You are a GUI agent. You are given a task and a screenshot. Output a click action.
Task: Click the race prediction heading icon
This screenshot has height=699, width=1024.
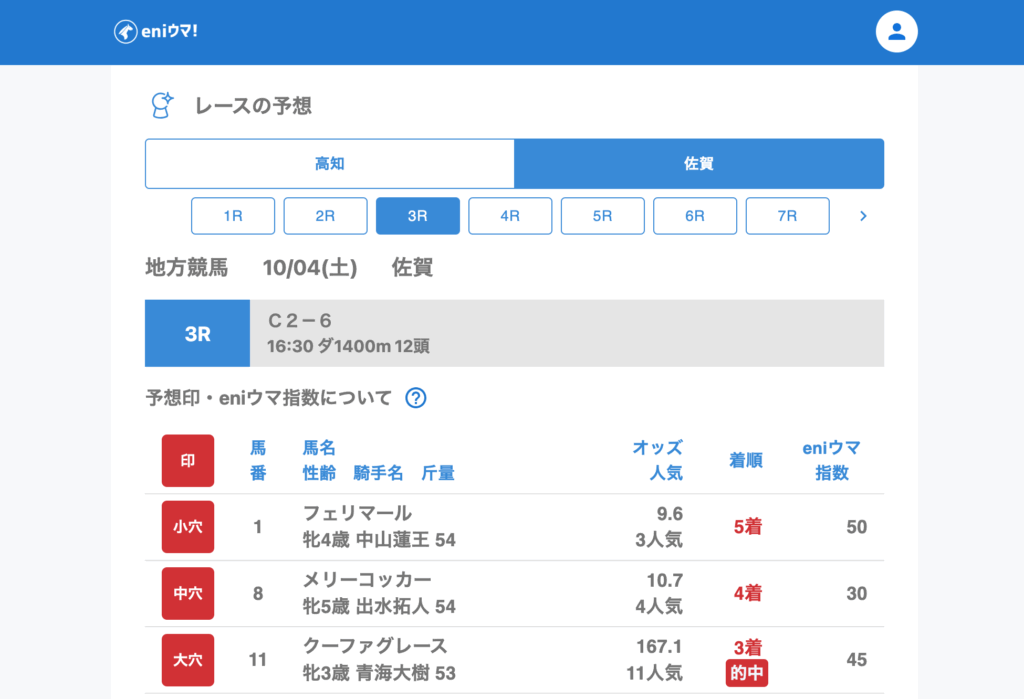pos(161,105)
